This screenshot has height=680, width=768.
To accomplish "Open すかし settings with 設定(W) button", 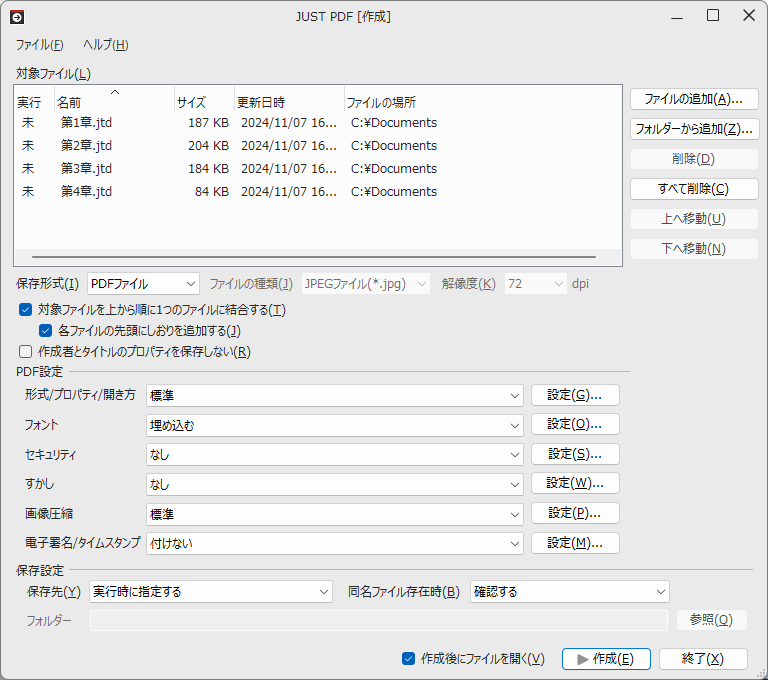I will [x=575, y=484].
